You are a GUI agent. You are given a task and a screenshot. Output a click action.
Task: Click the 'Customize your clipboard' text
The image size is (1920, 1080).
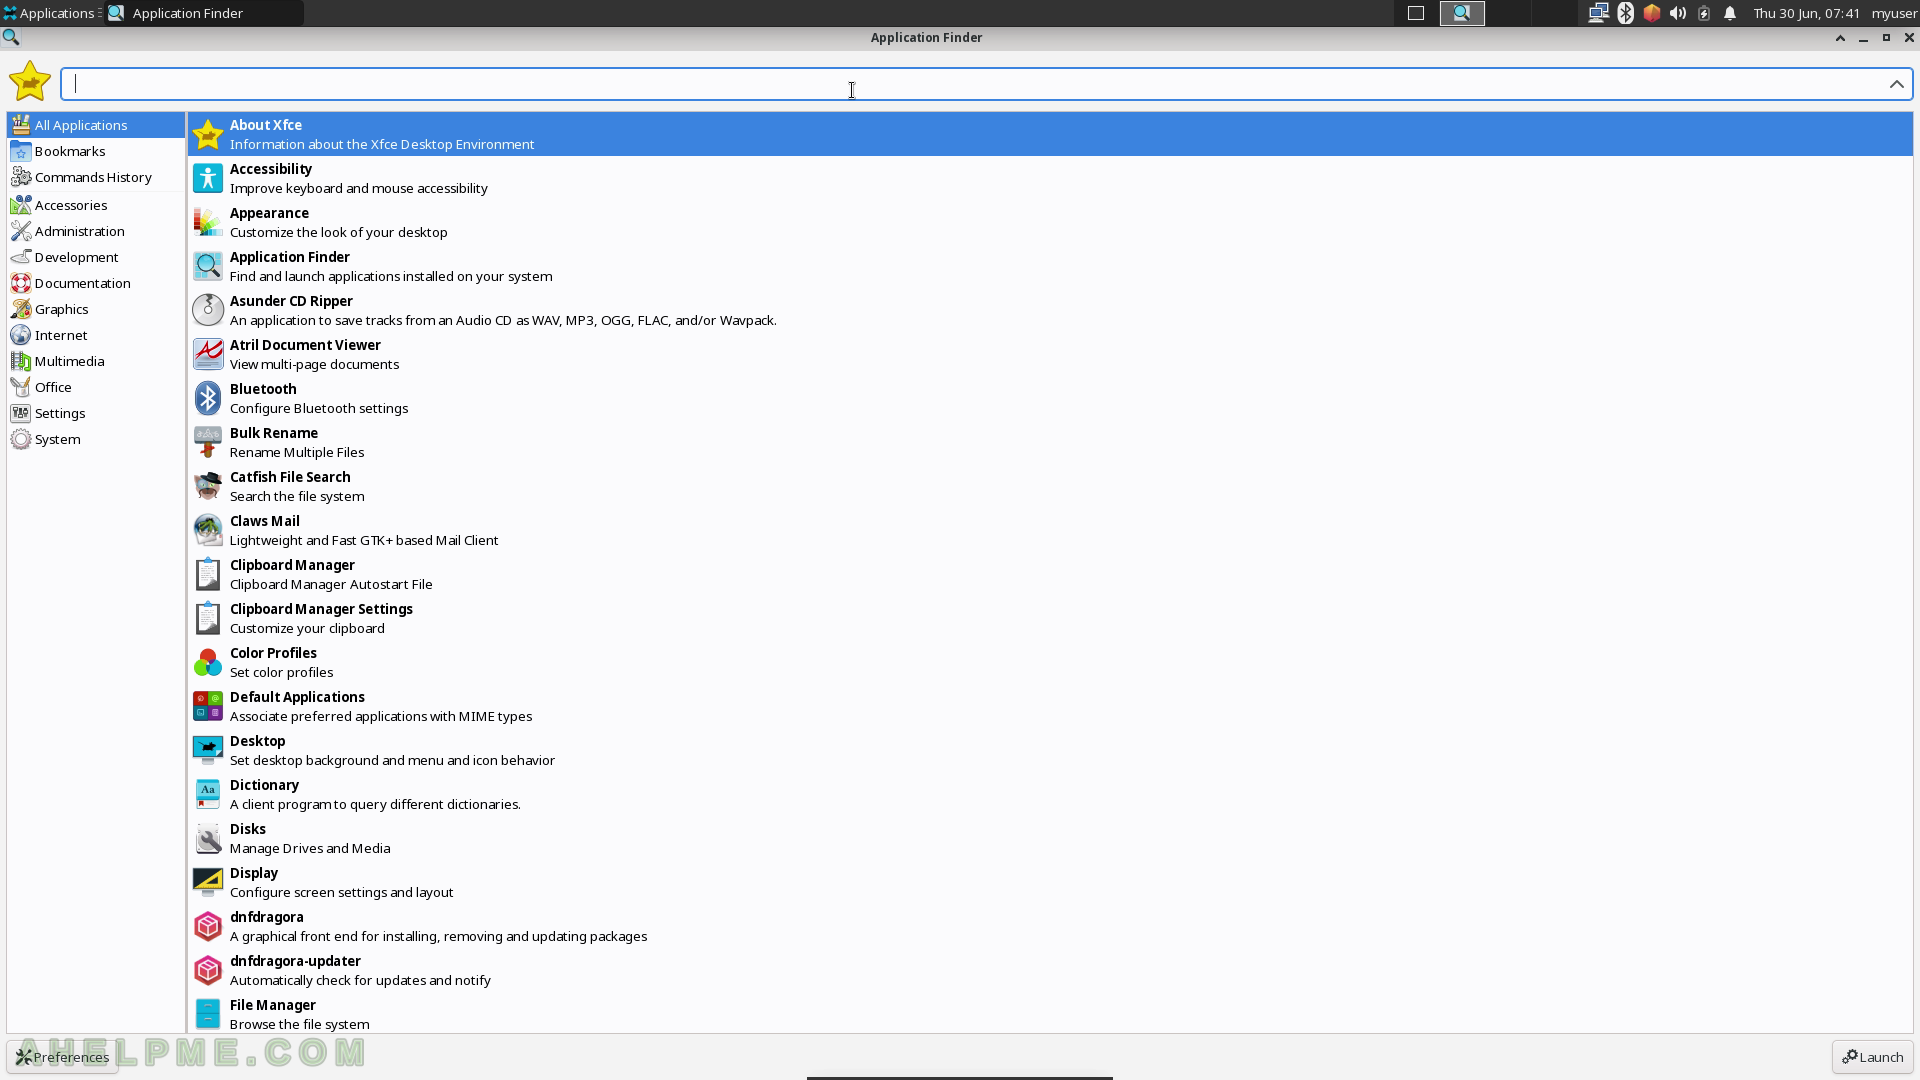(x=307, y=629)
